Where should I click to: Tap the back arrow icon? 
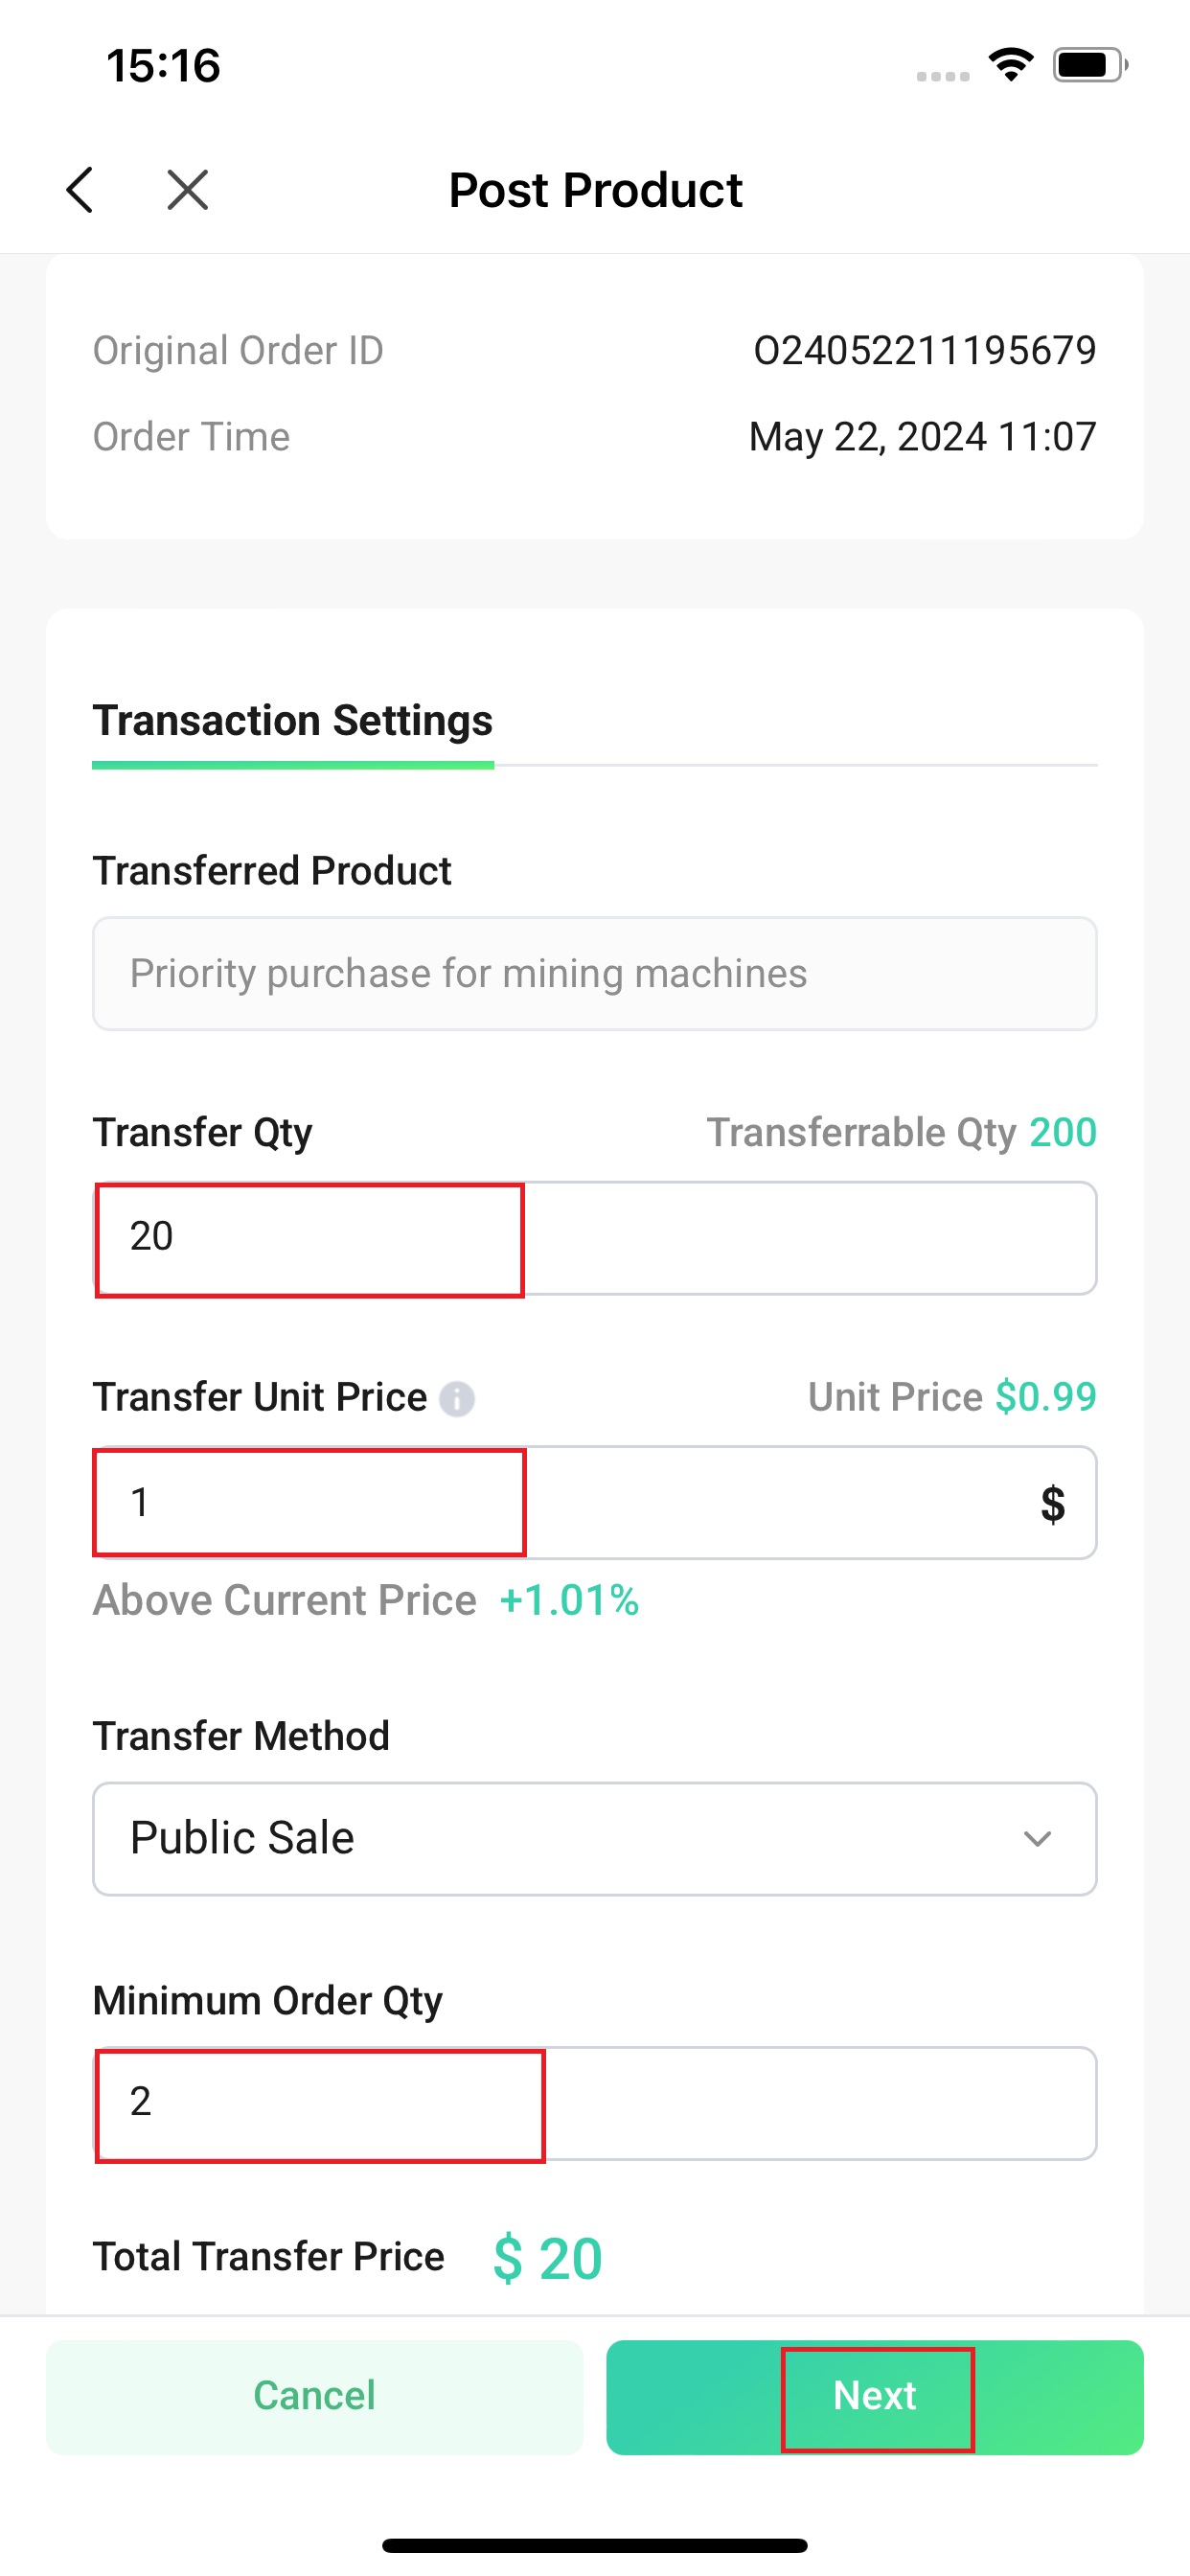[x=80, y=189]
